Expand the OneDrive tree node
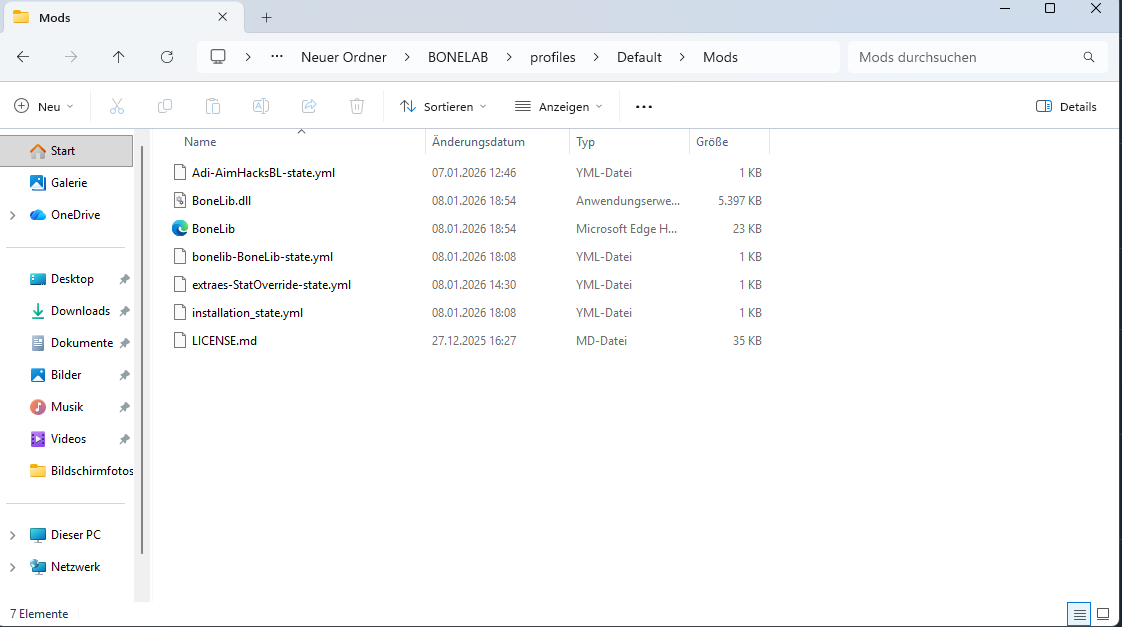The width and height of the screenshot is (1122, 627). tap(12, 215)
